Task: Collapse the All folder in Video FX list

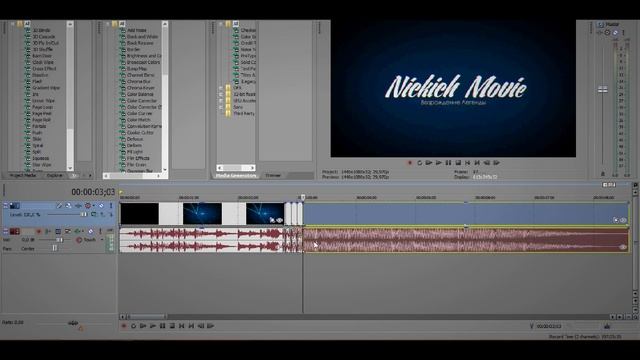Action: [108, 24]
